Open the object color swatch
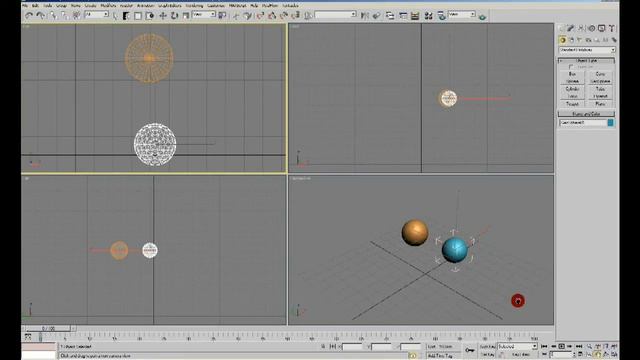640x360 pixels. 611,122
